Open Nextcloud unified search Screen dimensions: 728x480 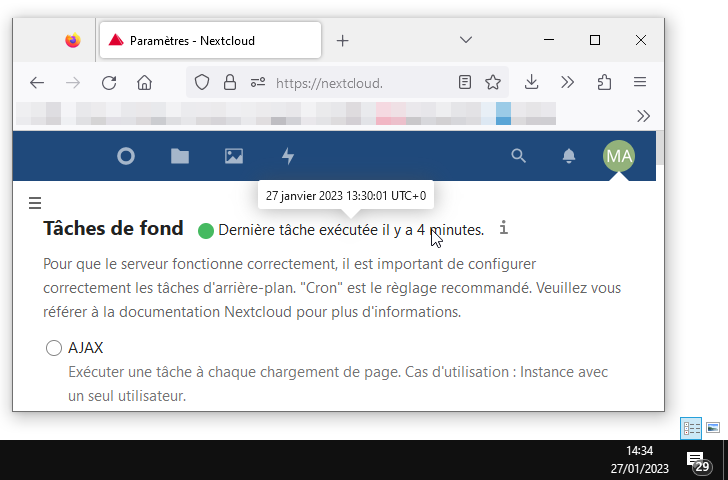[518, 156]
